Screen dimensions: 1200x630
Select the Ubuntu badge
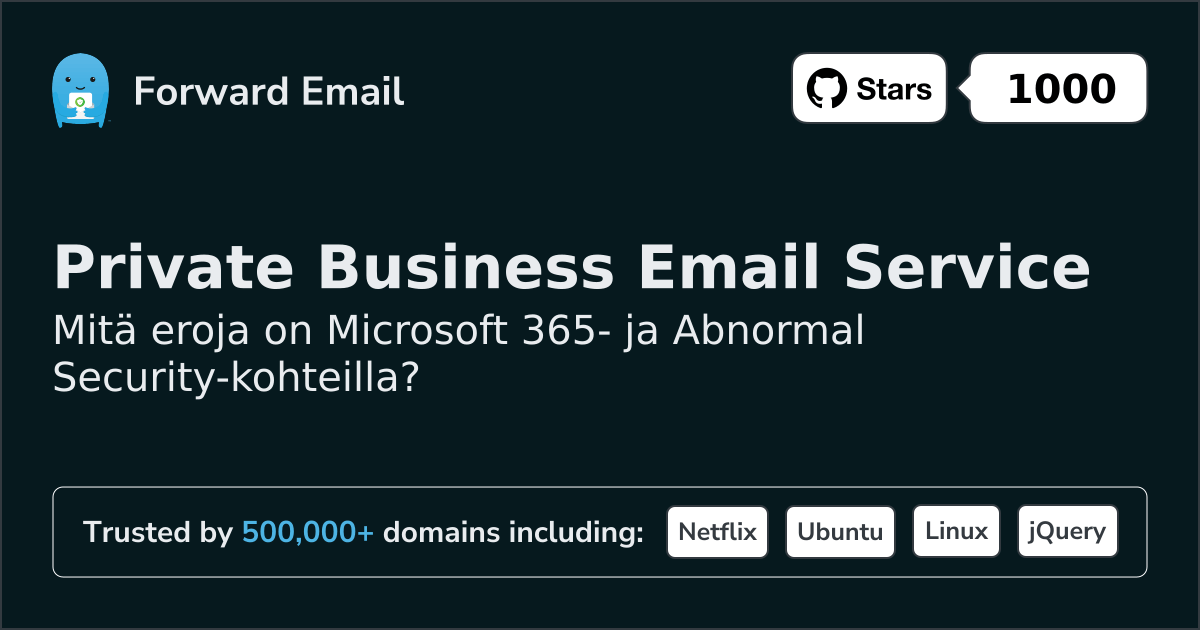pyautogui.click(x=840, y=532)
